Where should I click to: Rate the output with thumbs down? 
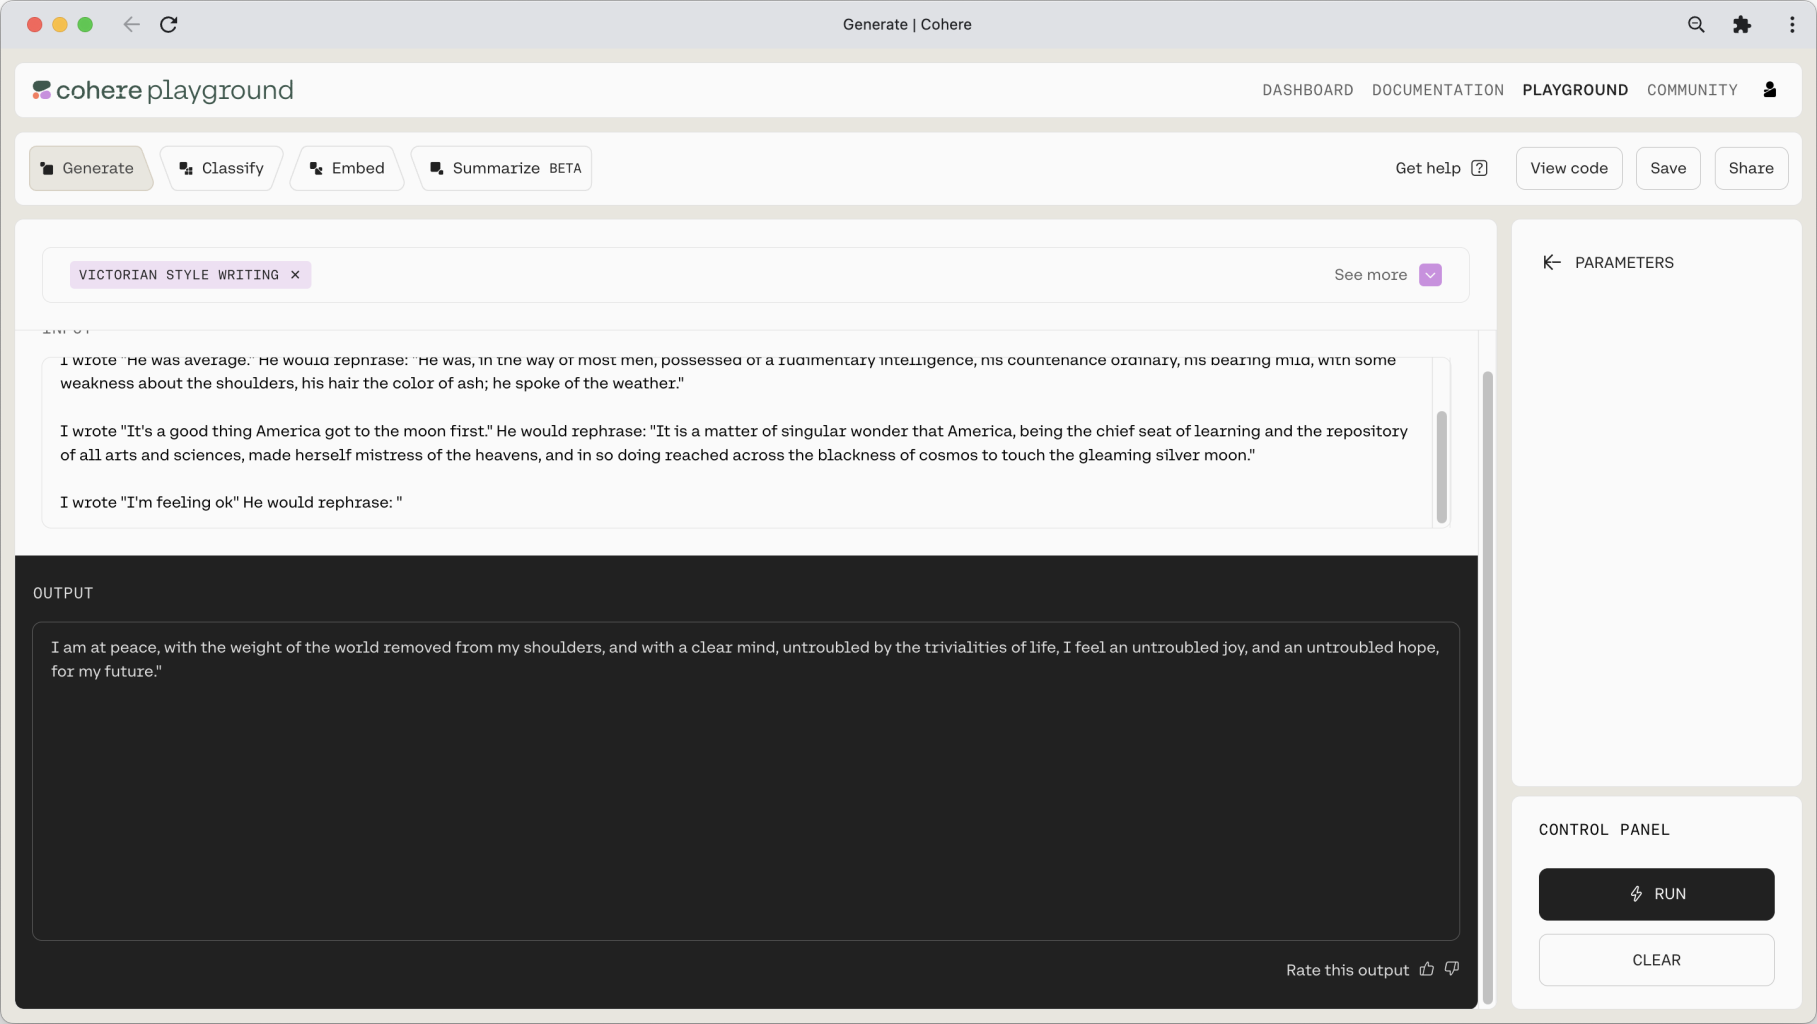tap(1452, 969)
